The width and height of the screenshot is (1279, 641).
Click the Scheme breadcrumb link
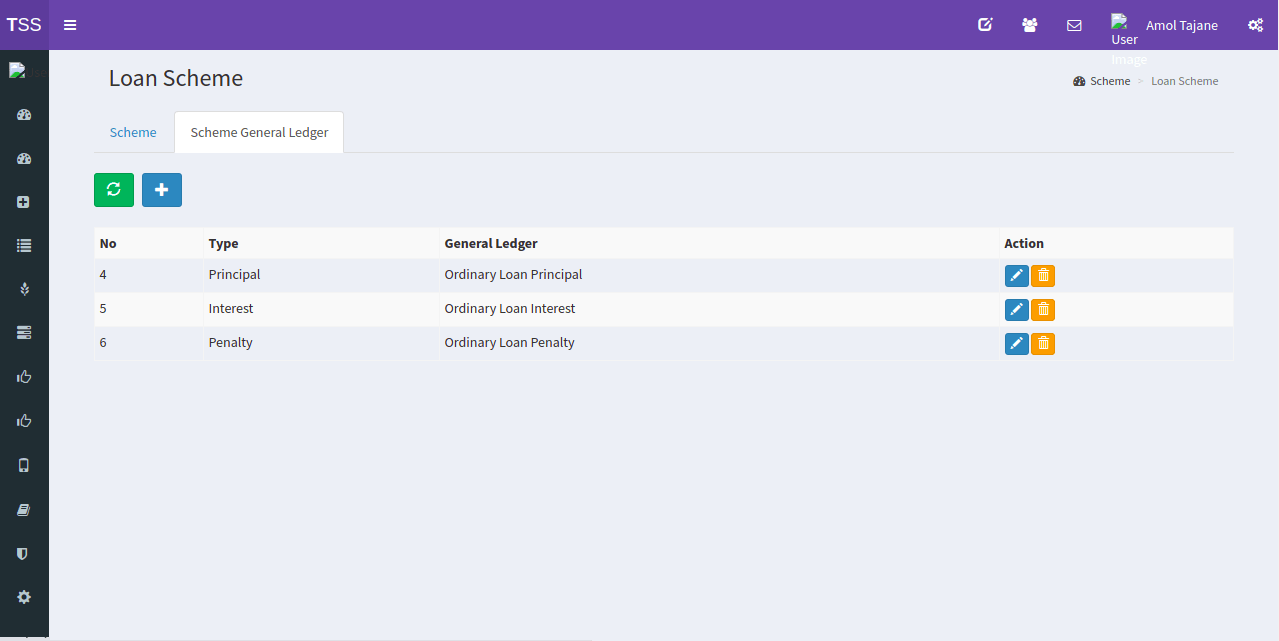(x=1109, y=81)
